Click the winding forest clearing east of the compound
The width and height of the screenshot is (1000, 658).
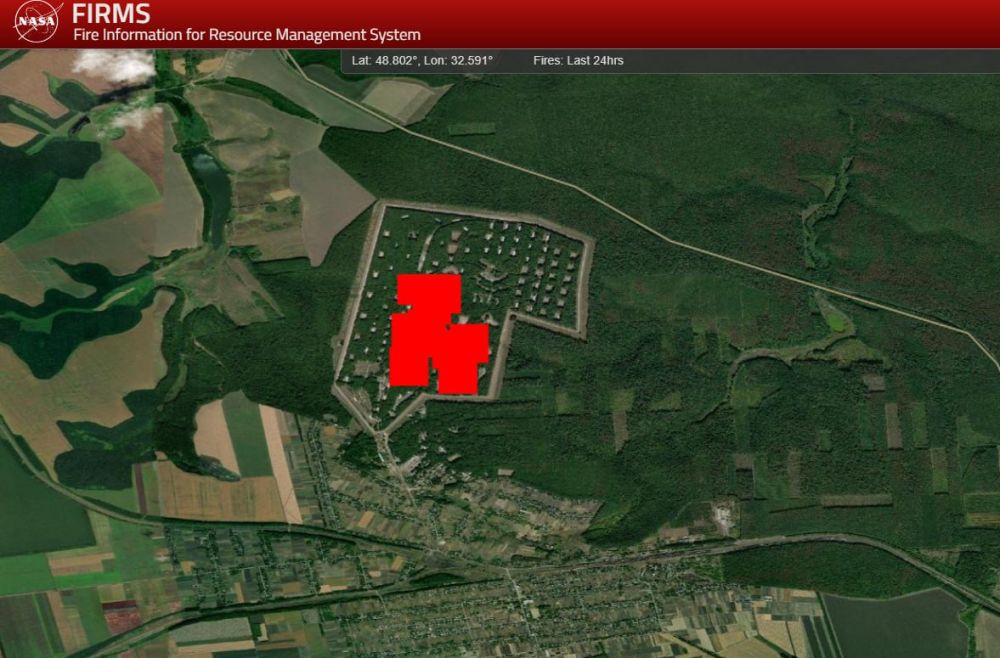pos(790,350)
